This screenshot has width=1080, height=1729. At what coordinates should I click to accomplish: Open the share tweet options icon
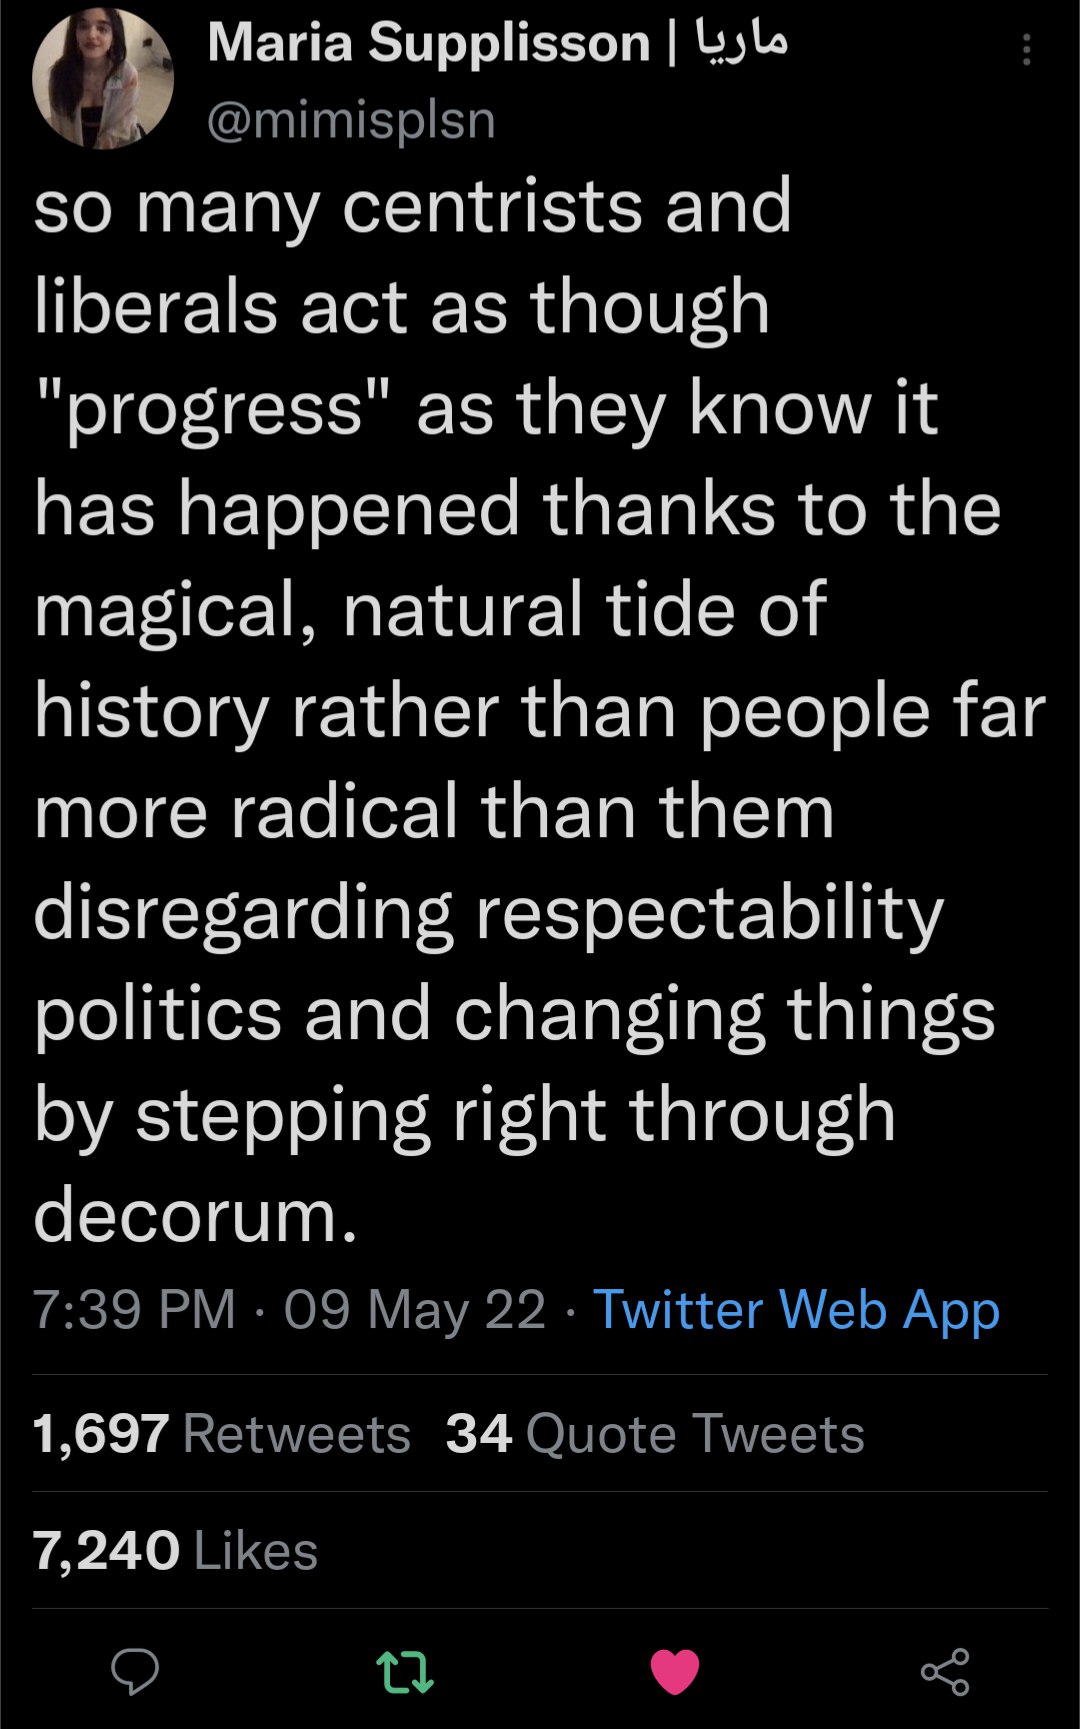click(x=945, y=1671)
